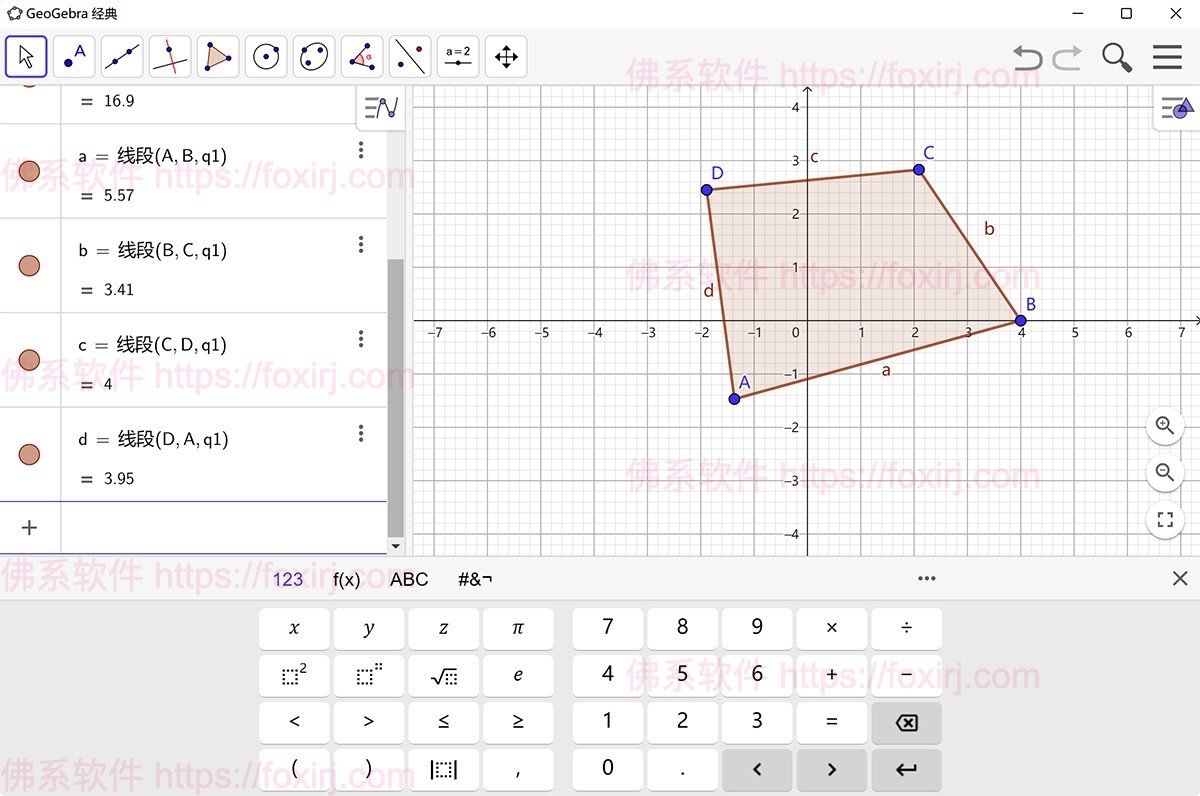
Task: Select the Move arrow tool
Action: point(26,57)
